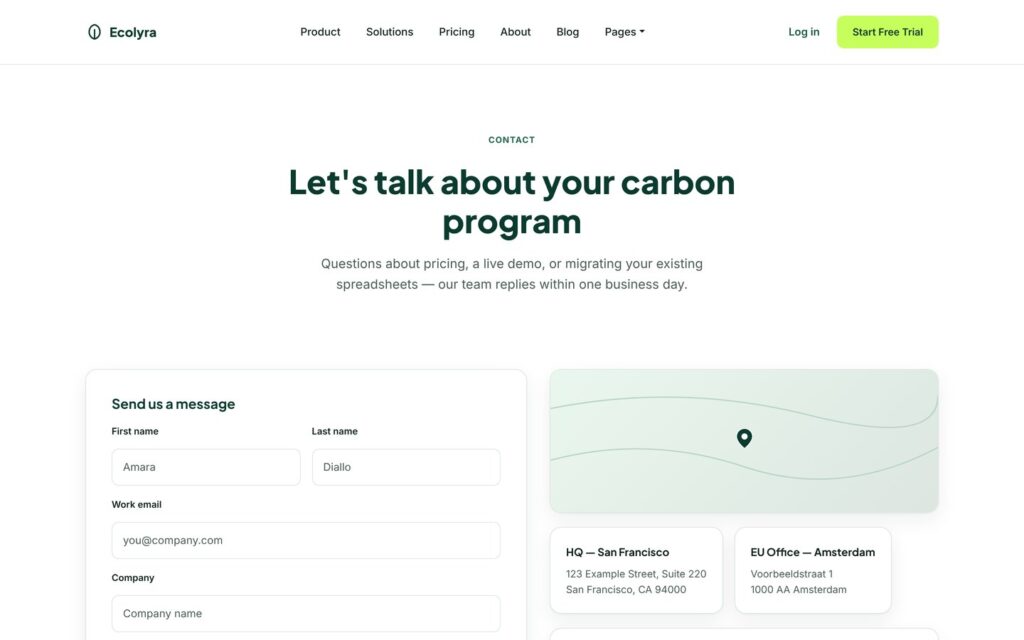
Task: Click the CONTACT eyebrow label
Action: click(x=511, y=140)
